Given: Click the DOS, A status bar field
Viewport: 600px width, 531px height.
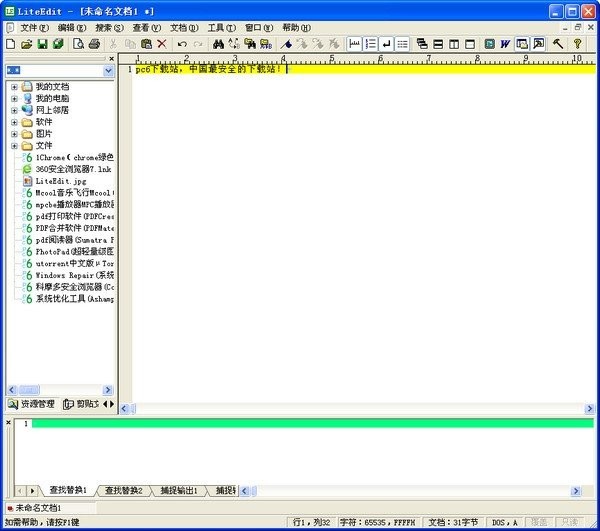Looking at the screenshot, I should (x=504, y=523).
